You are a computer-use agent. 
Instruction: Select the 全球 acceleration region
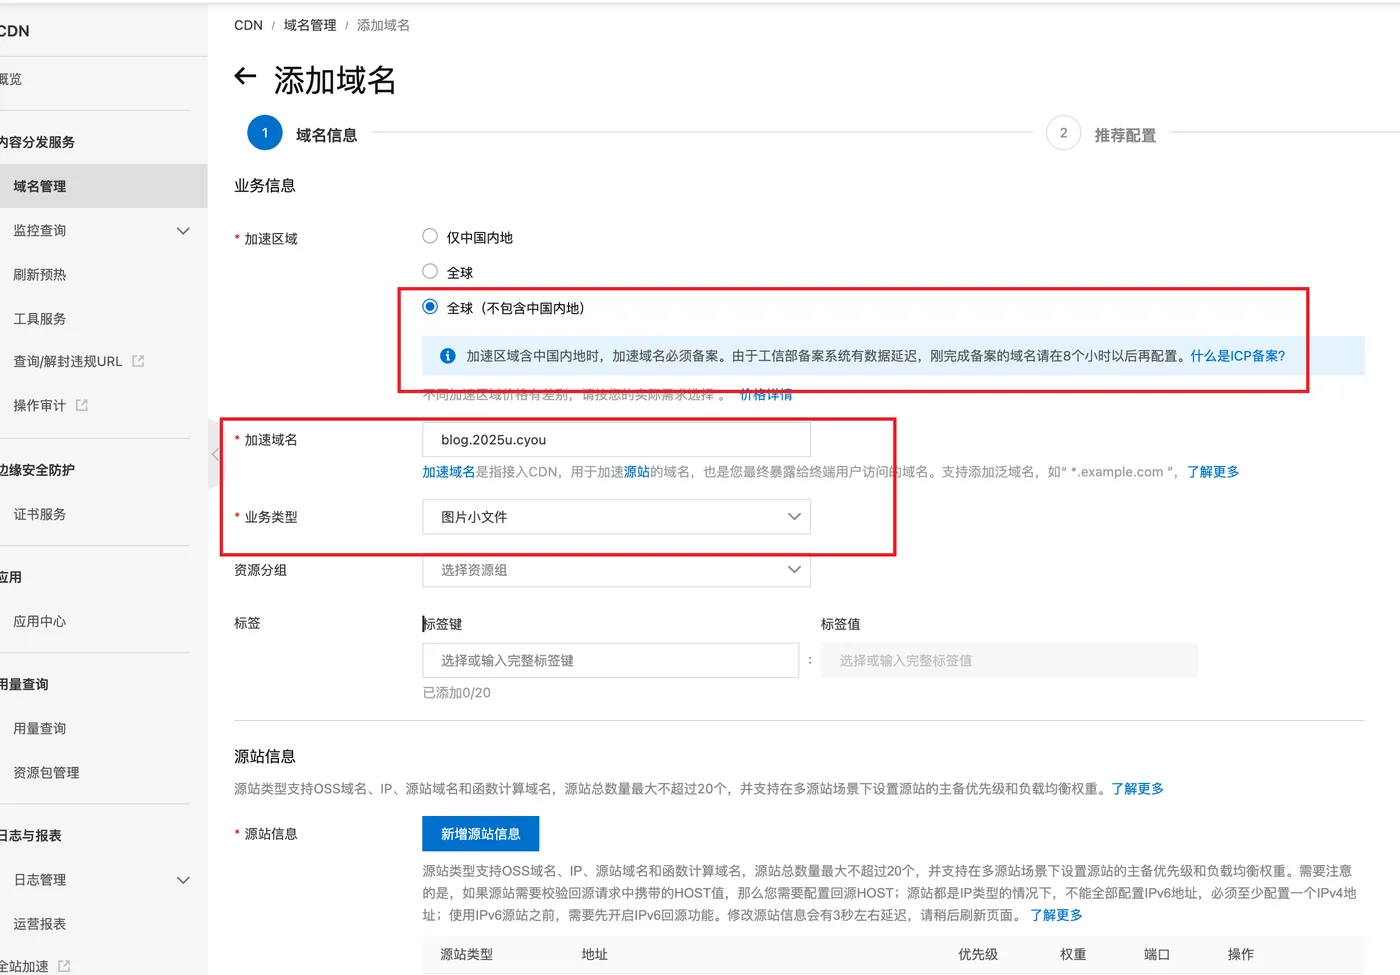point(429,271)
